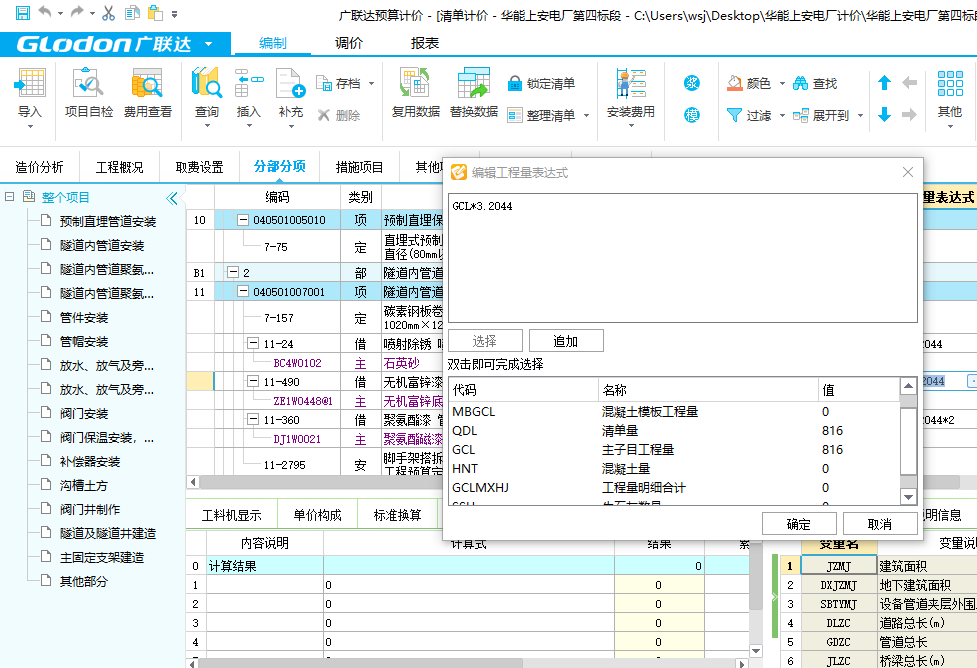Open 工程概况 tab
The width and height of the screenshot is (977, 668).
pos(119,167)
